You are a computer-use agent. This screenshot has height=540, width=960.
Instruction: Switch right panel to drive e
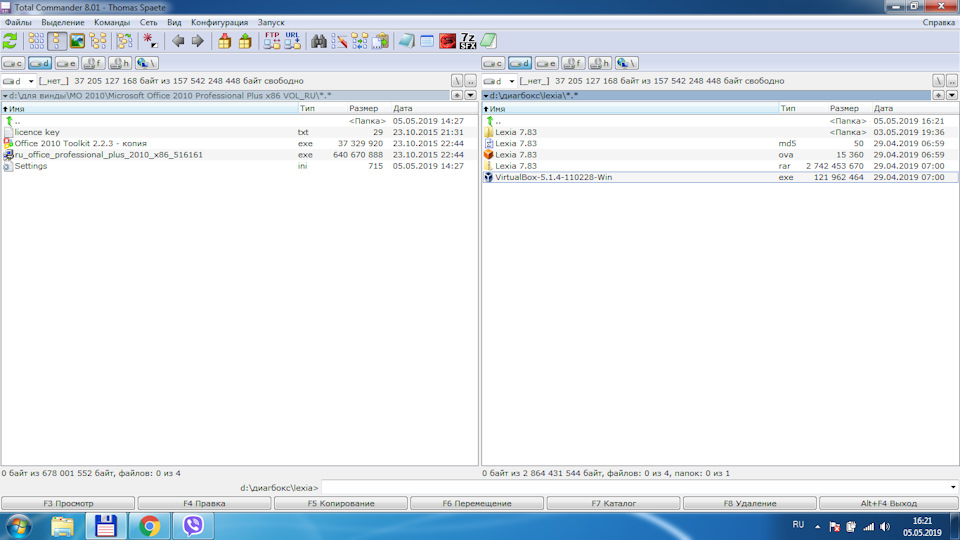pyautogui.click(x=547, y=63)
